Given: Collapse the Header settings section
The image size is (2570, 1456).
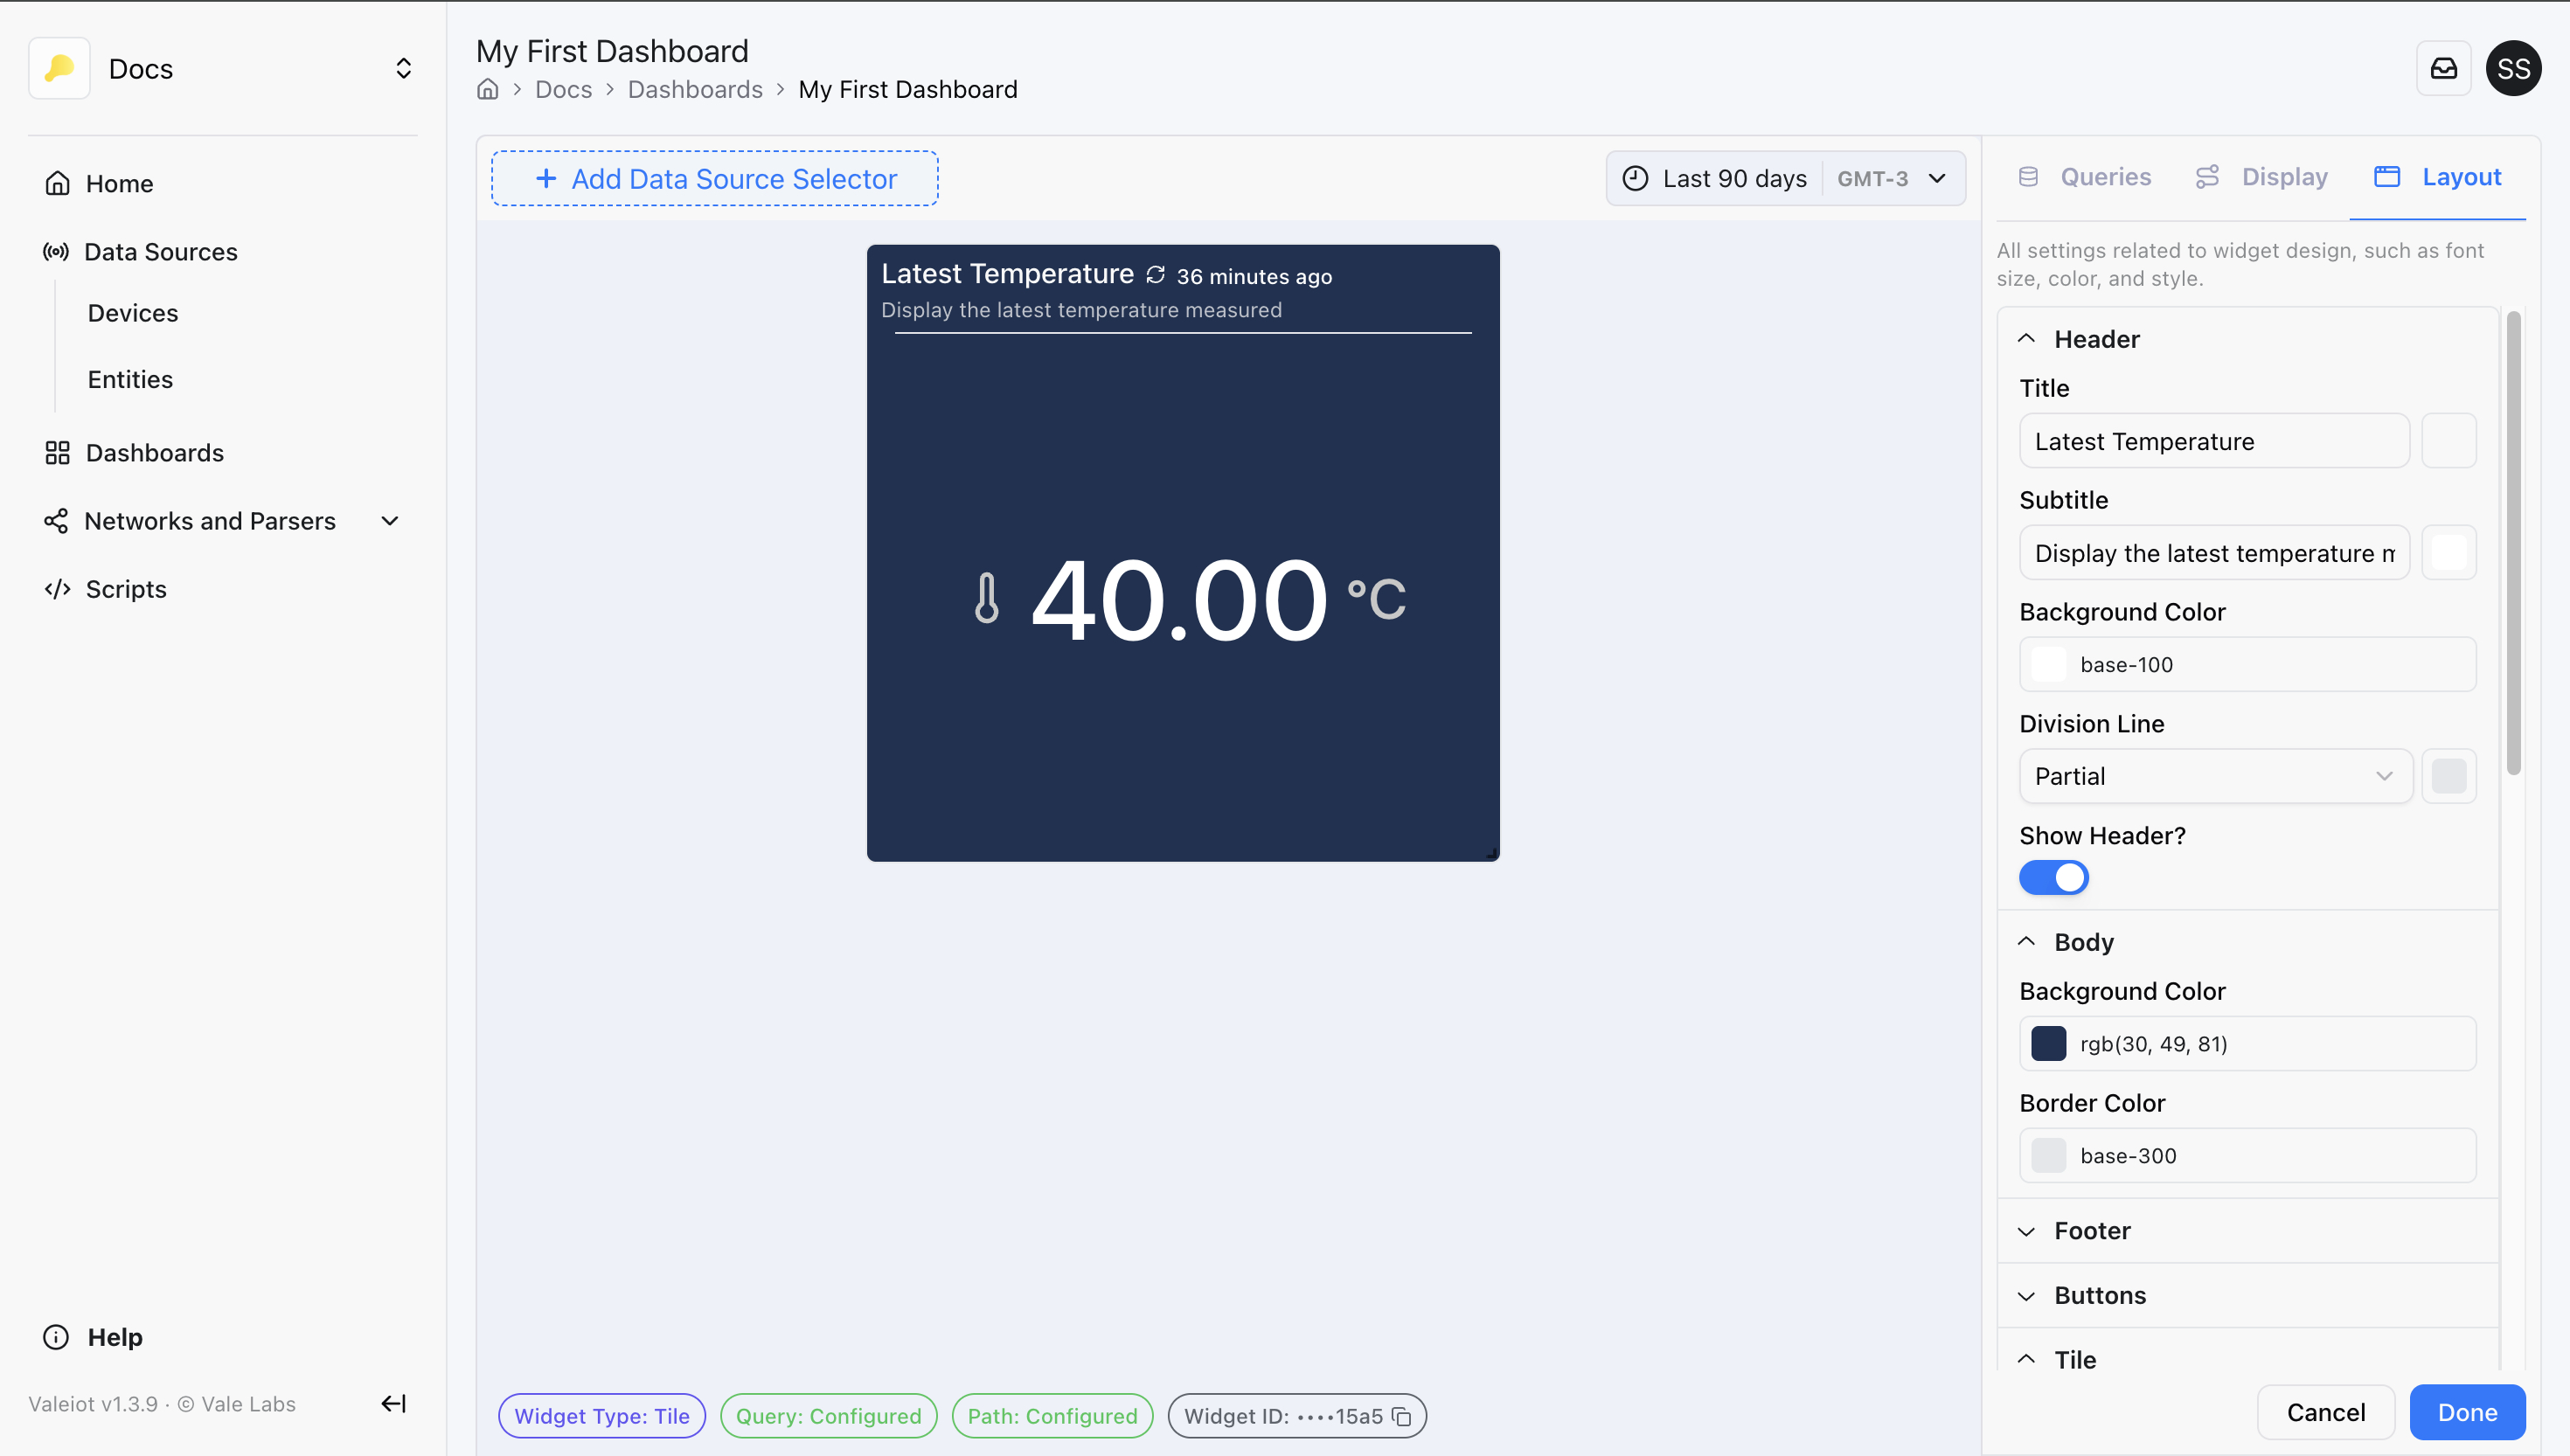Looking at the screenshot, I should click(2027, 338).
